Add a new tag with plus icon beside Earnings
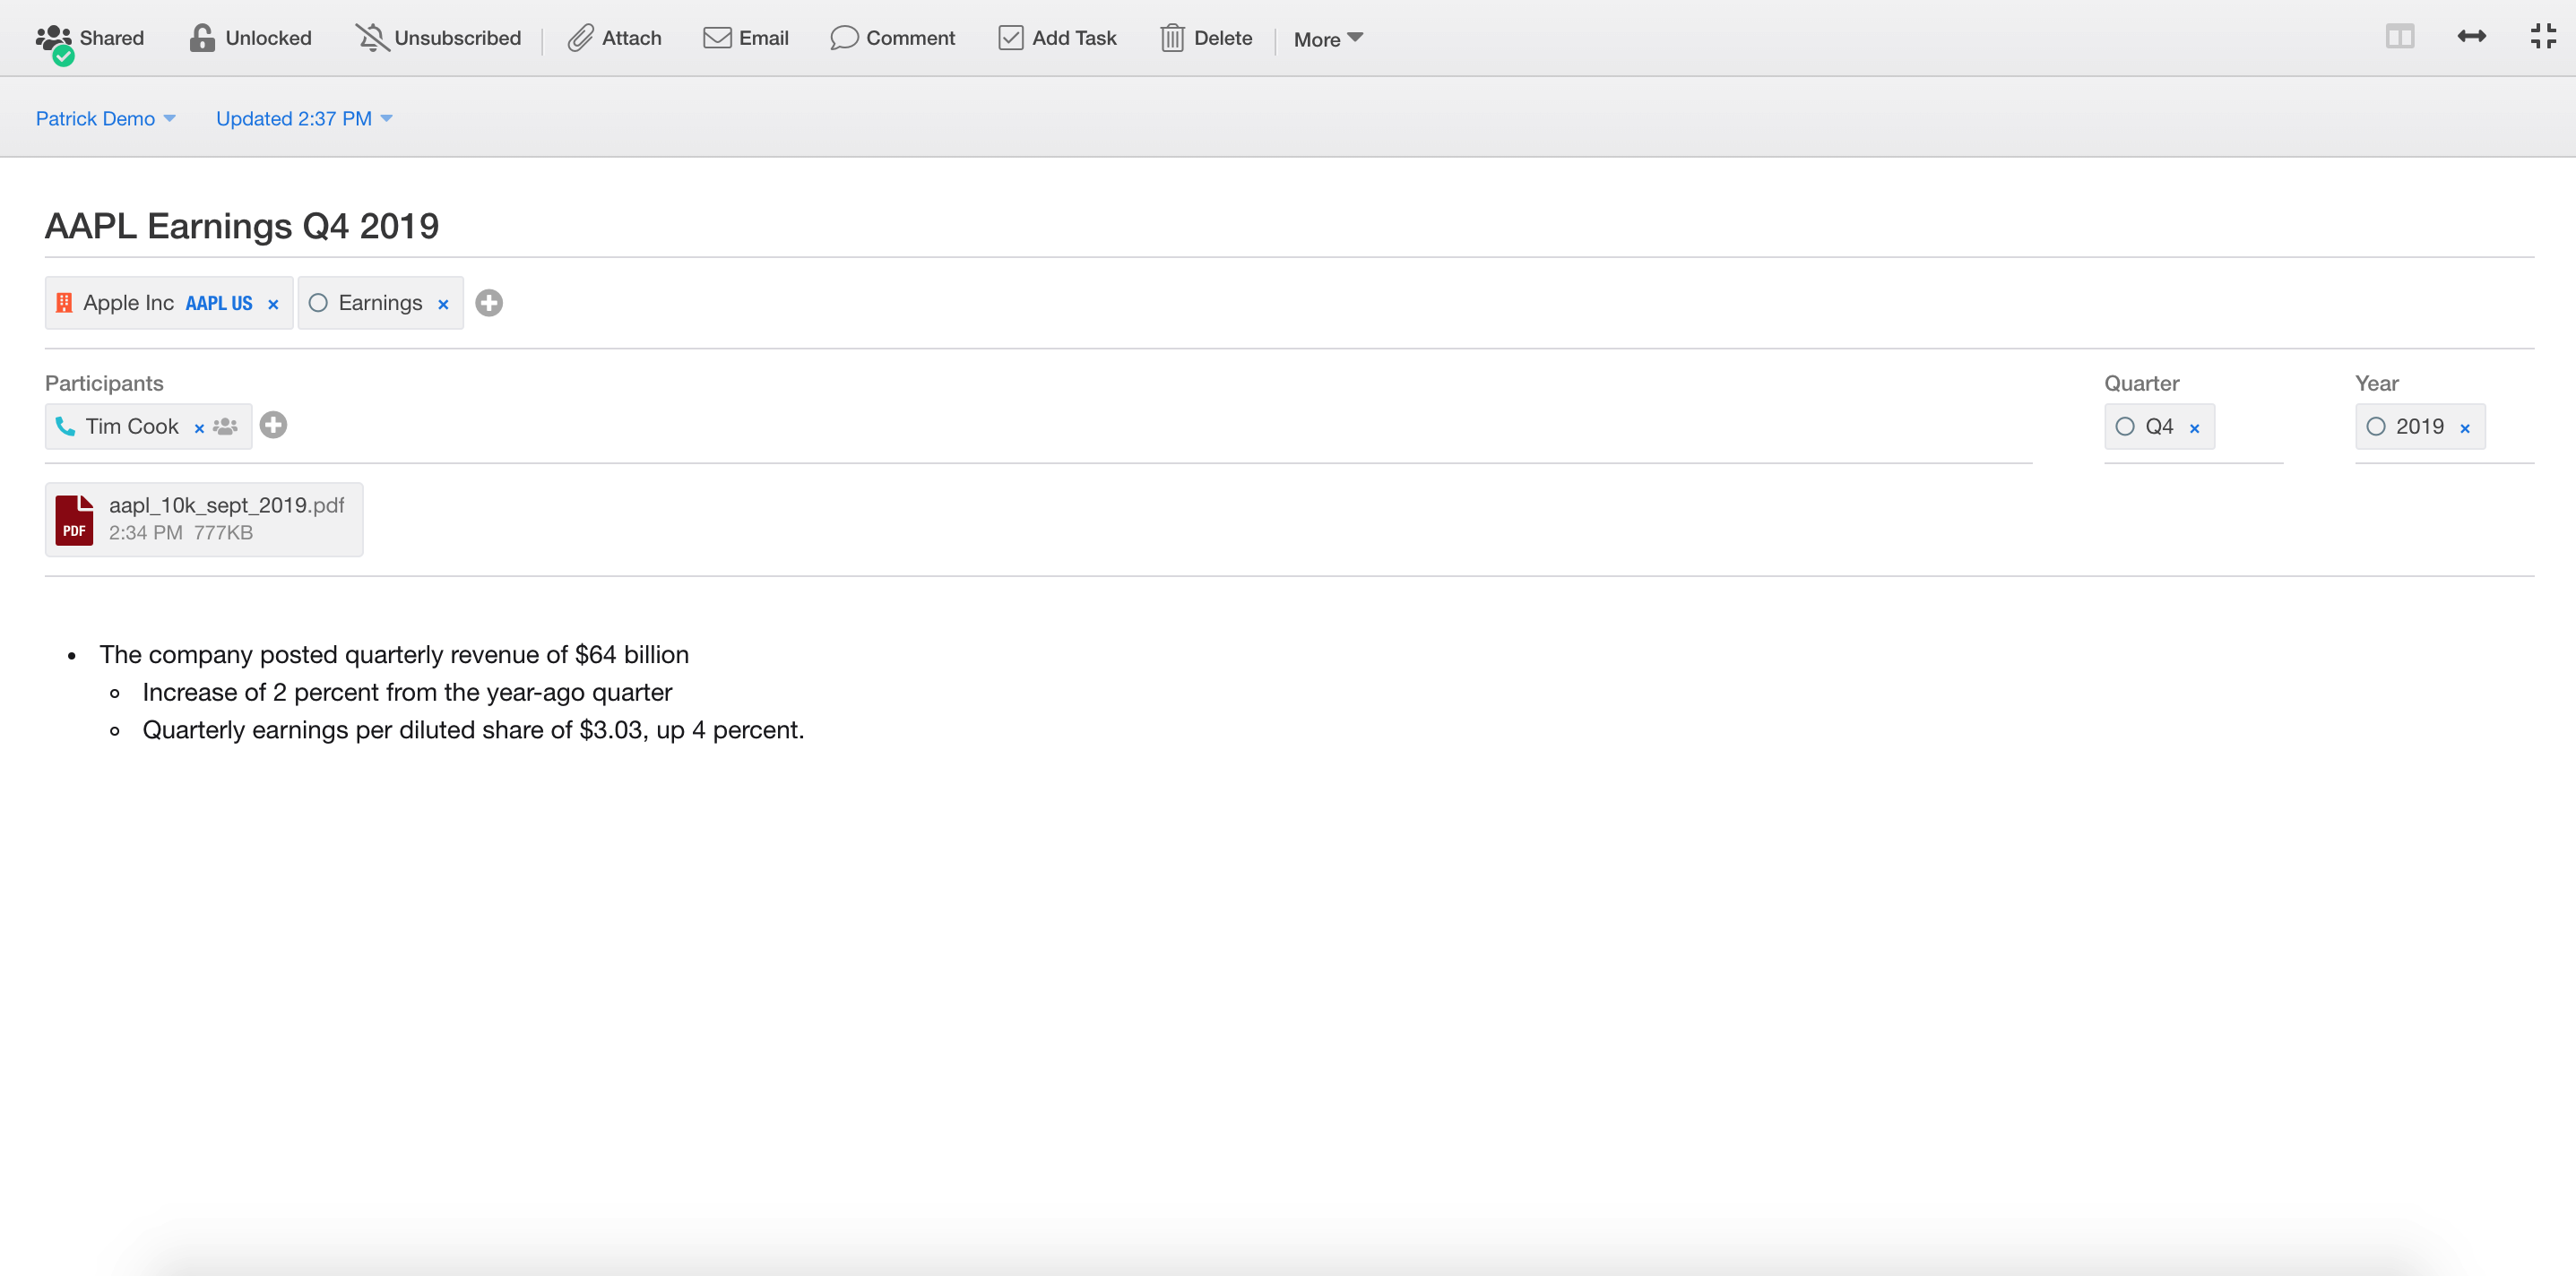Screen dimensions: 2576x1276 pyautogui.click(x=489, y=303)
